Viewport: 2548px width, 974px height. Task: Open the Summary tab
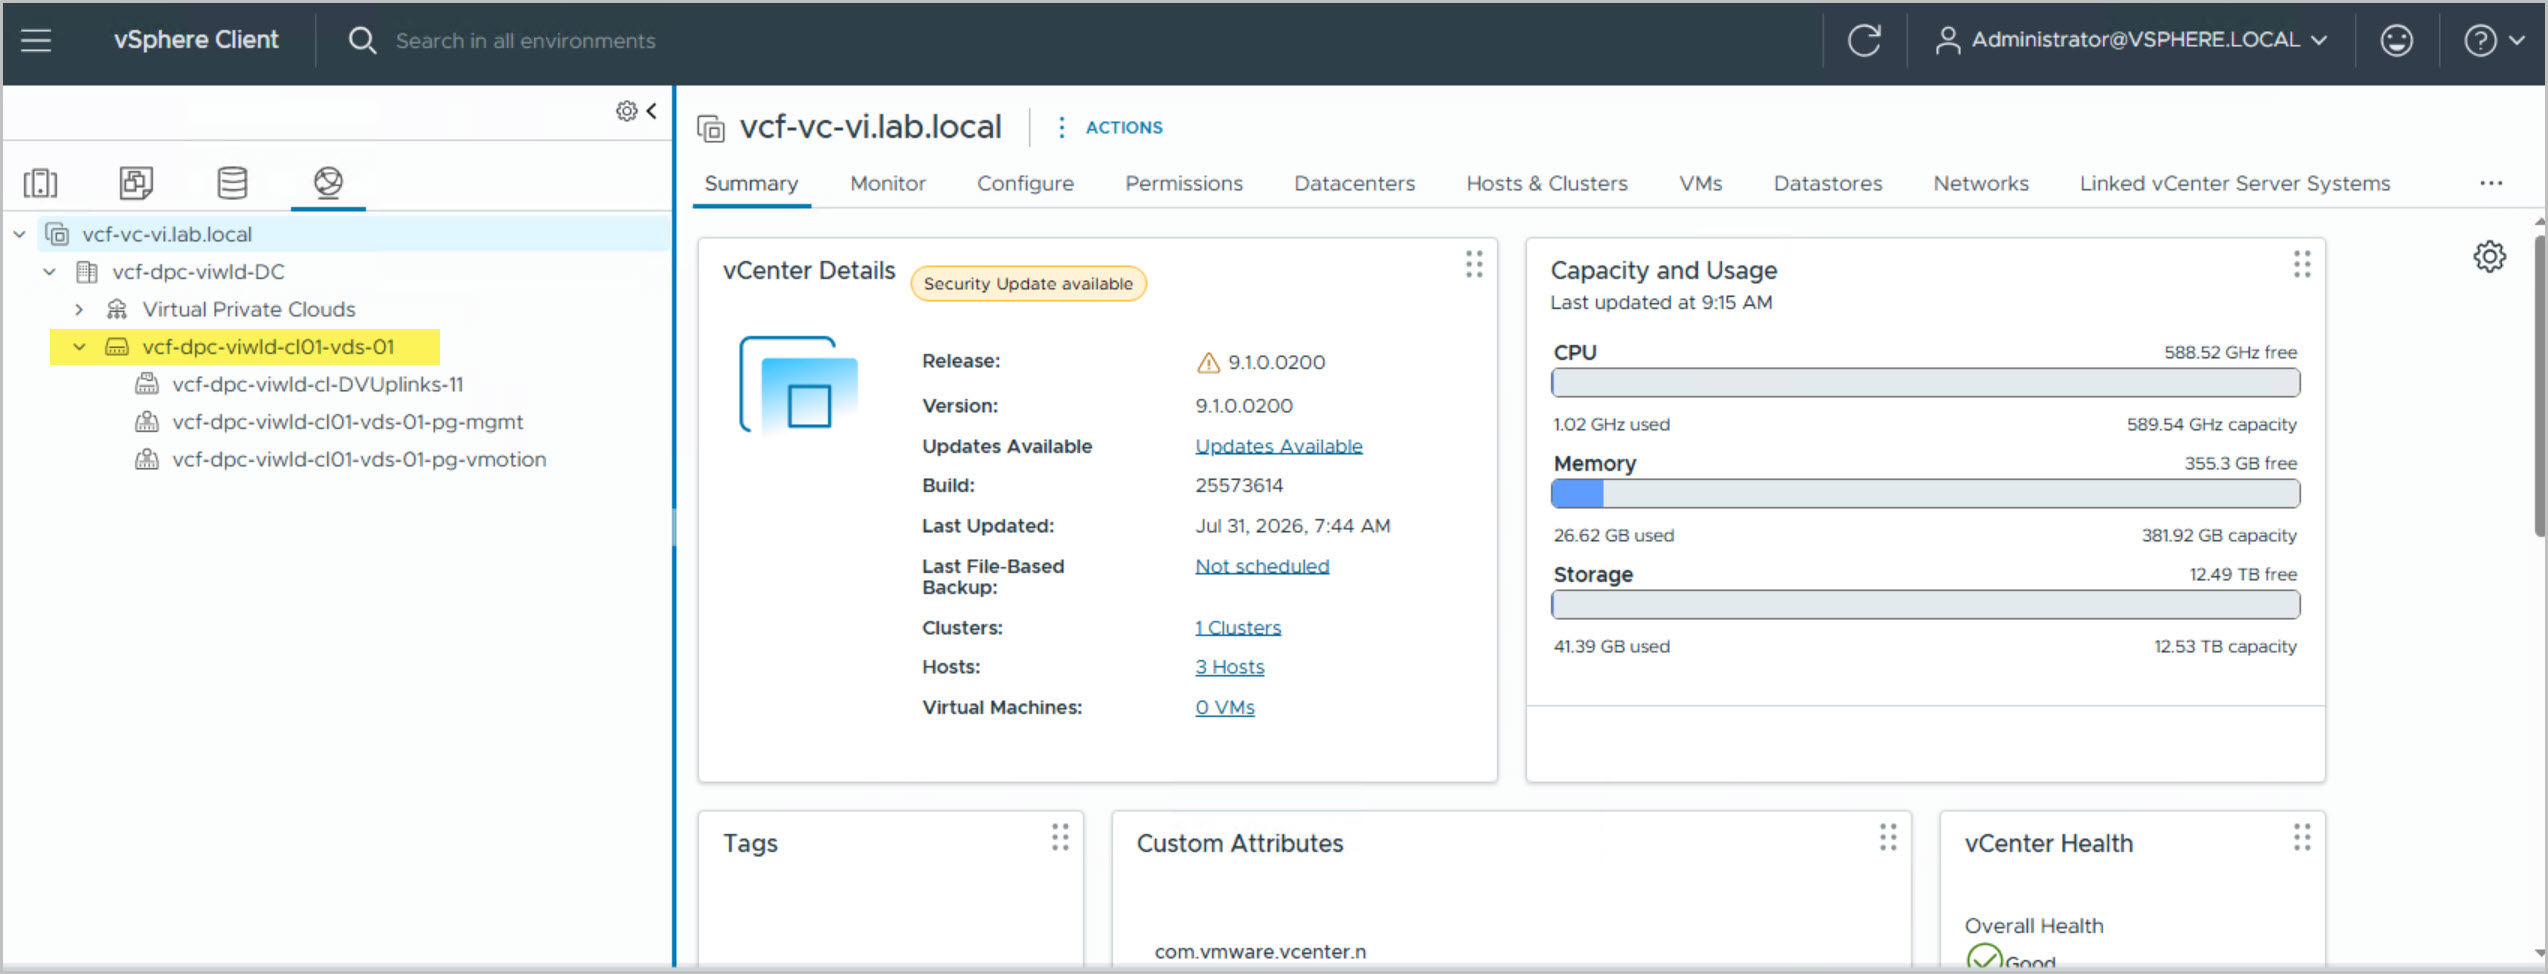pyautogui.click(x=751, y=183)
